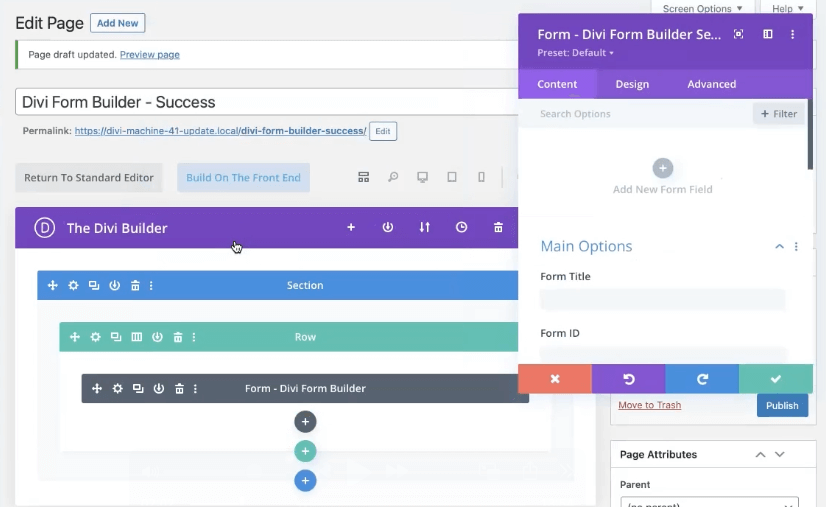Click the Divi Builder plus icon
The width and height of the screenshot is (826, 507).
pos(351,227)
